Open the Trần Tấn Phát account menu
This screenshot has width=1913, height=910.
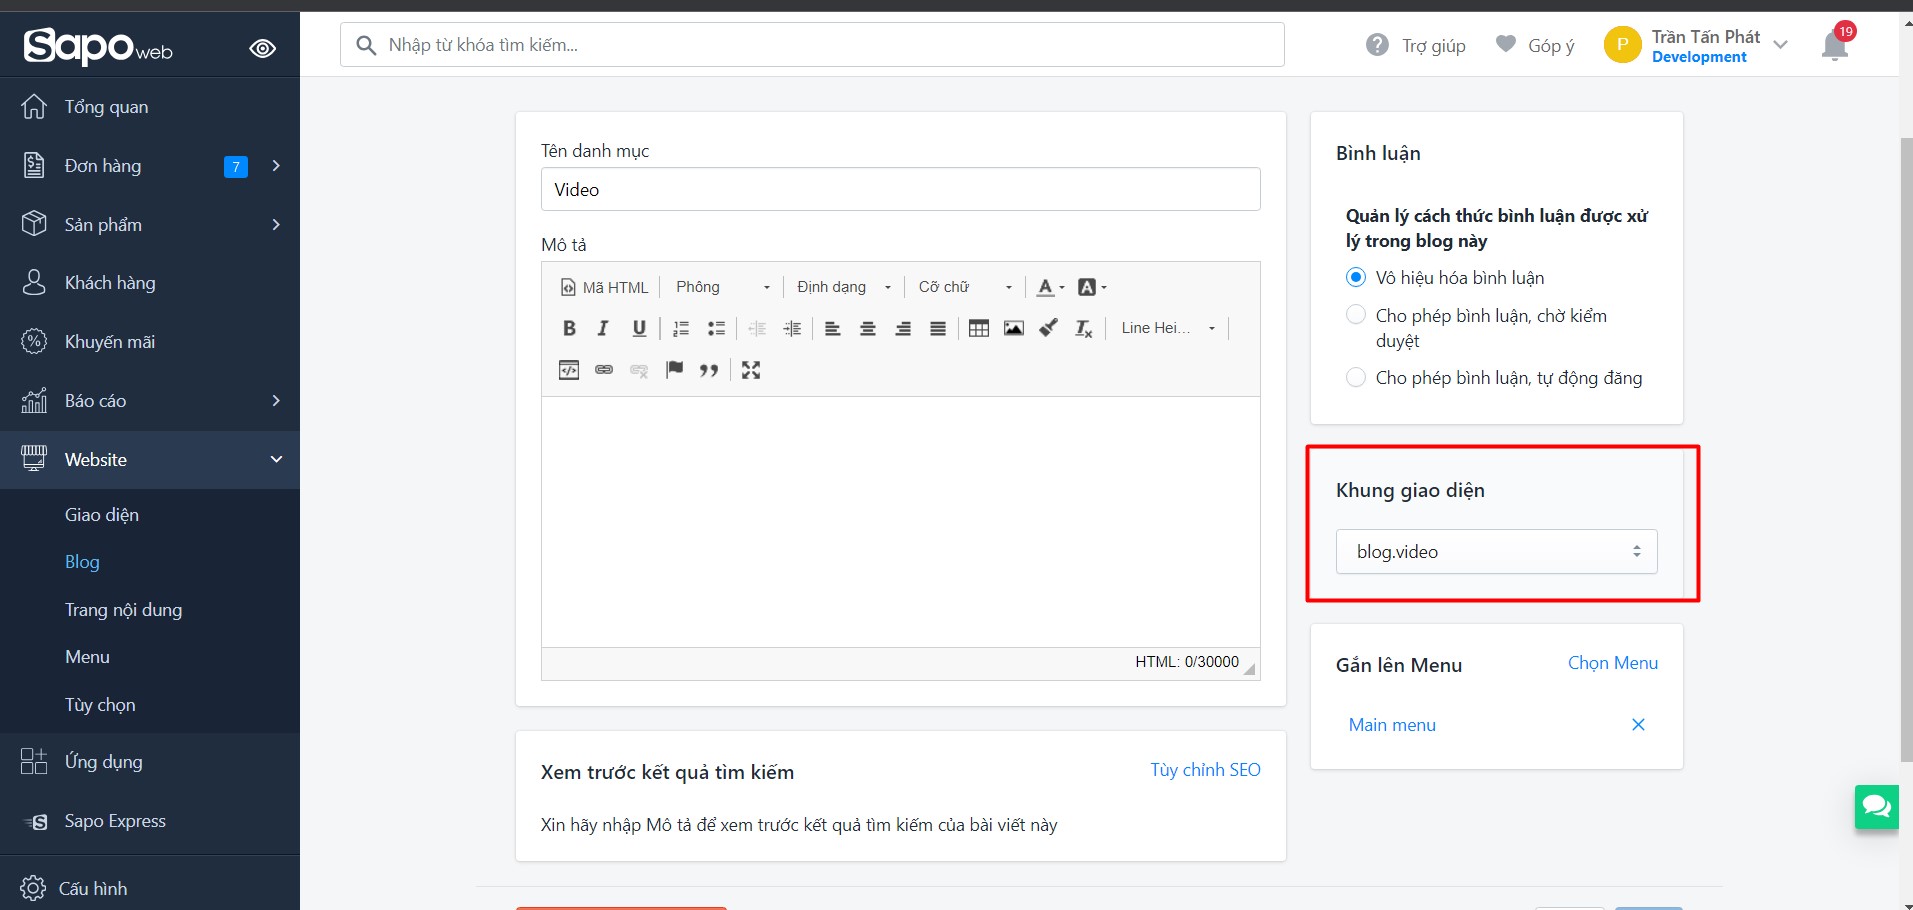[1696, 45]
